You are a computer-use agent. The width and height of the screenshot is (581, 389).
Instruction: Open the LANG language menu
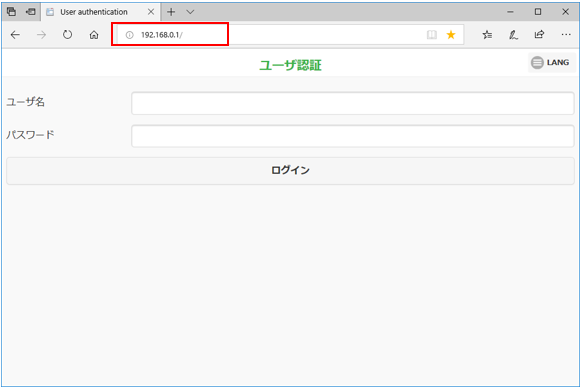[x=551, y=62]
